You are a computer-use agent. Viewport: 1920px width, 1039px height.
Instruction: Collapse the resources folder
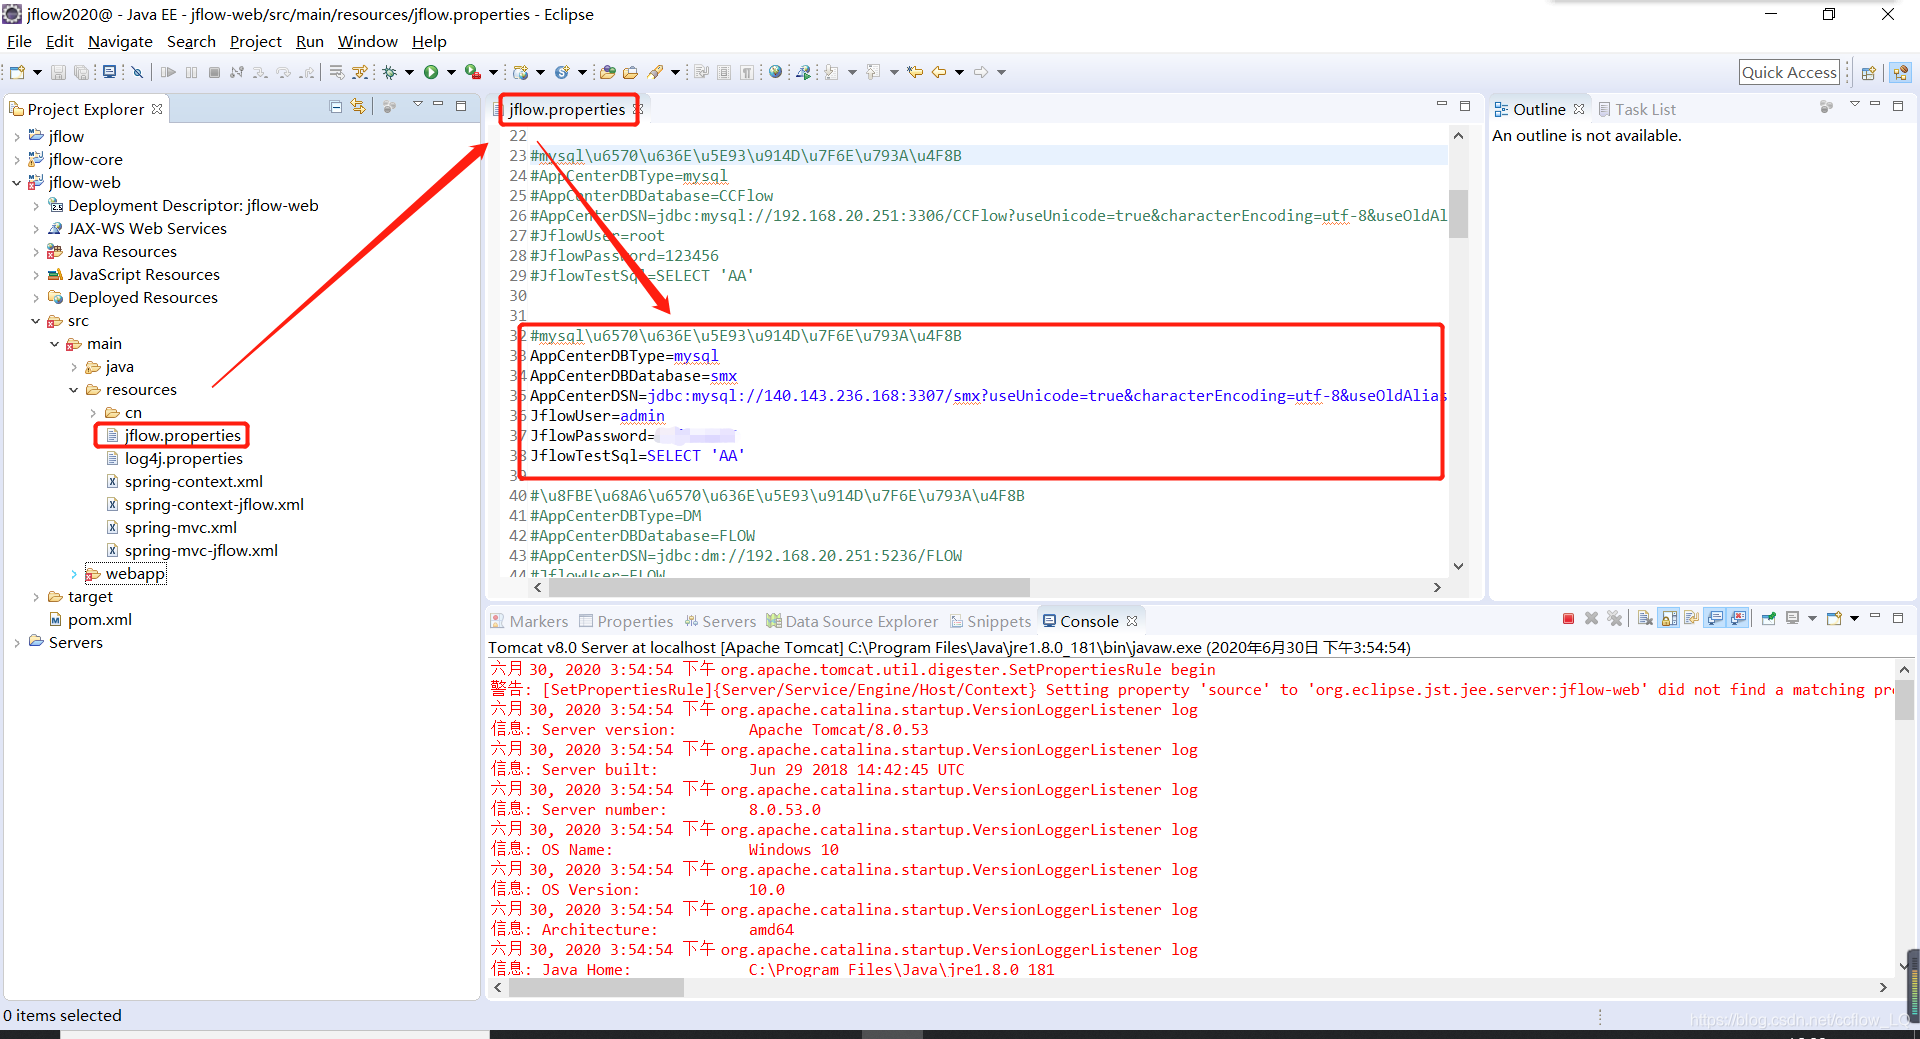(74, 390)
